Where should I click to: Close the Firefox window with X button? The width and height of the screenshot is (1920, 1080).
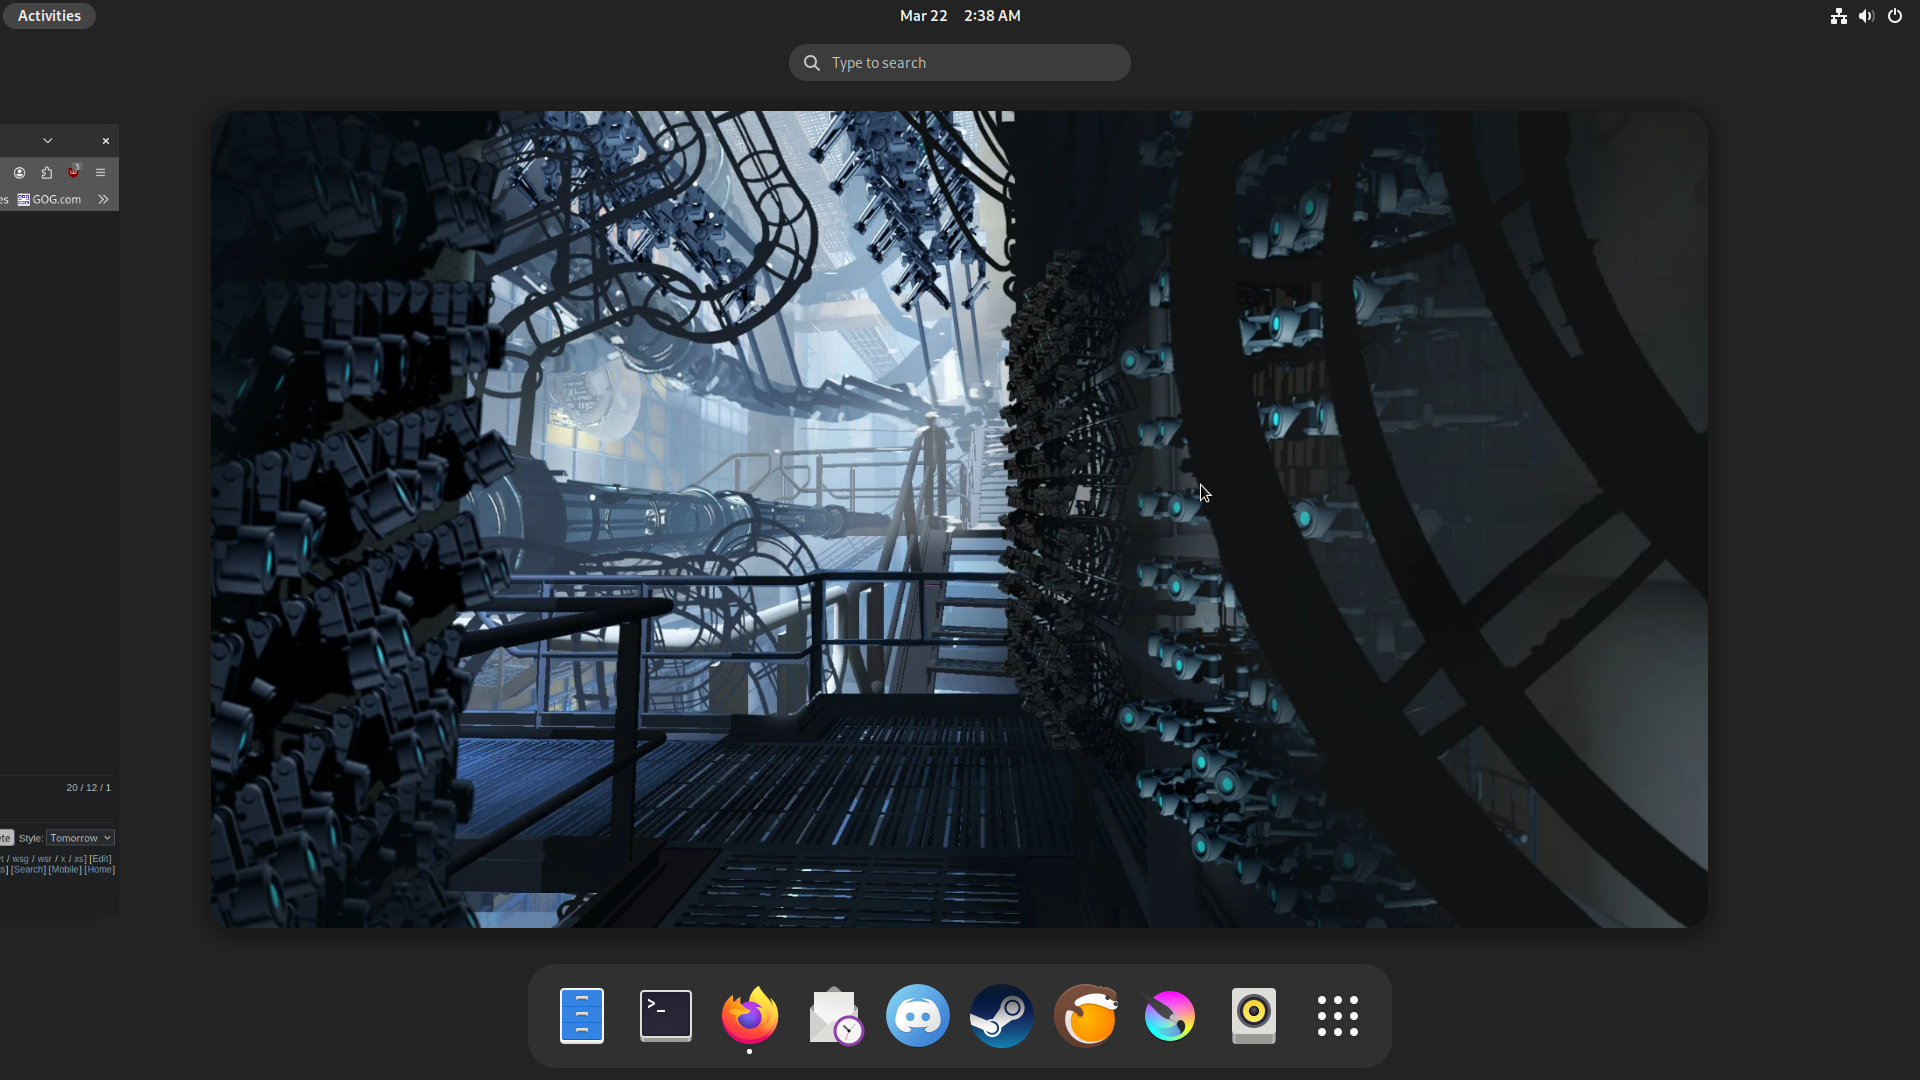[x=106, y=141]
